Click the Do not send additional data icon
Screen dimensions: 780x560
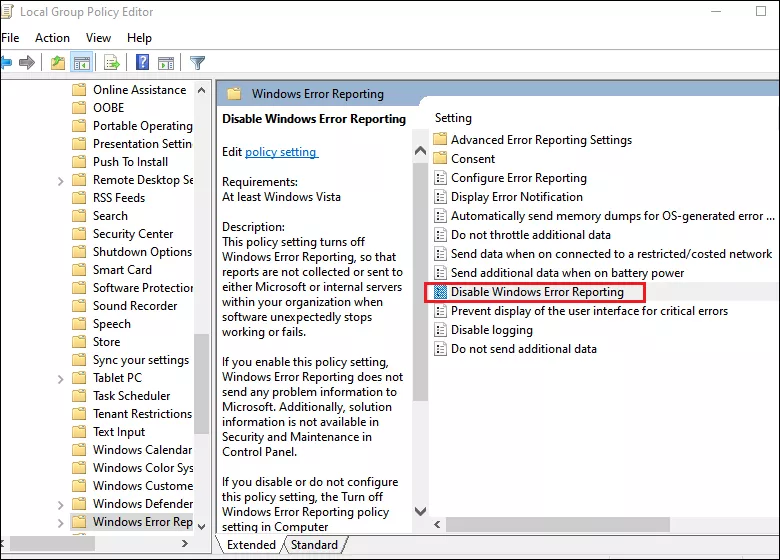tap(440, 349)
